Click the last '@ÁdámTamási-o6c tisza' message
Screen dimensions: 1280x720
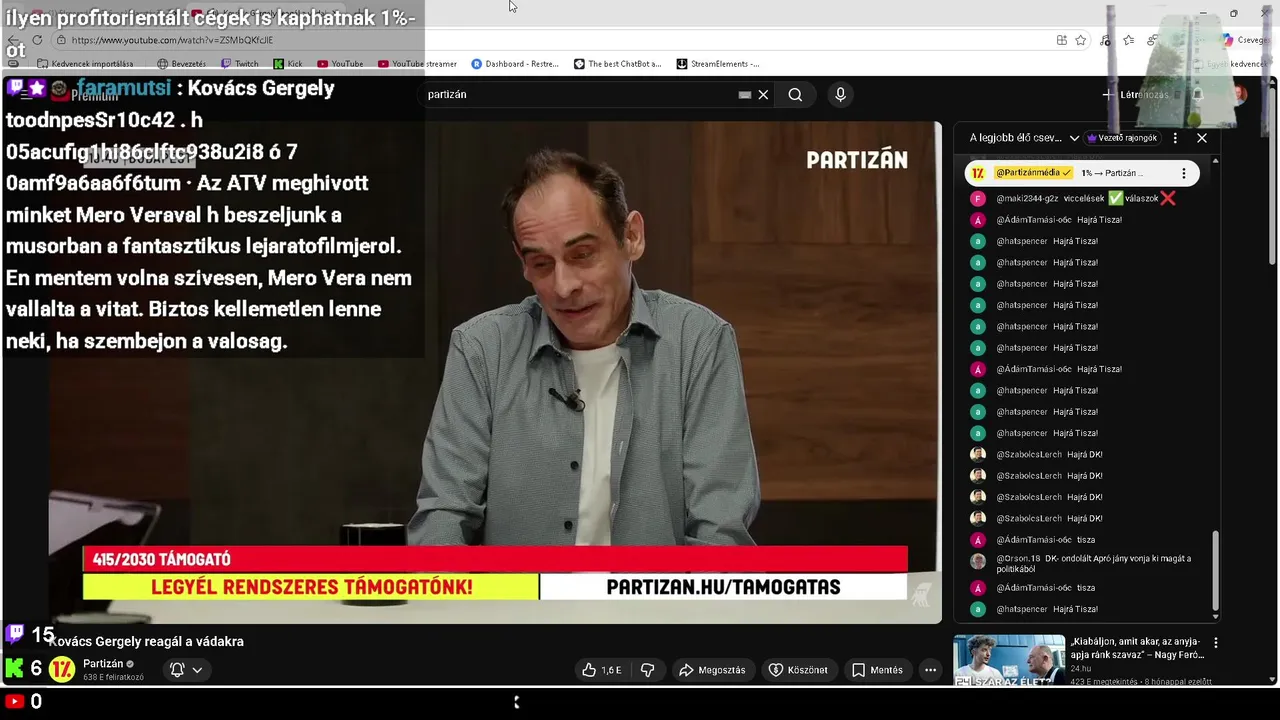[1045, 588]
